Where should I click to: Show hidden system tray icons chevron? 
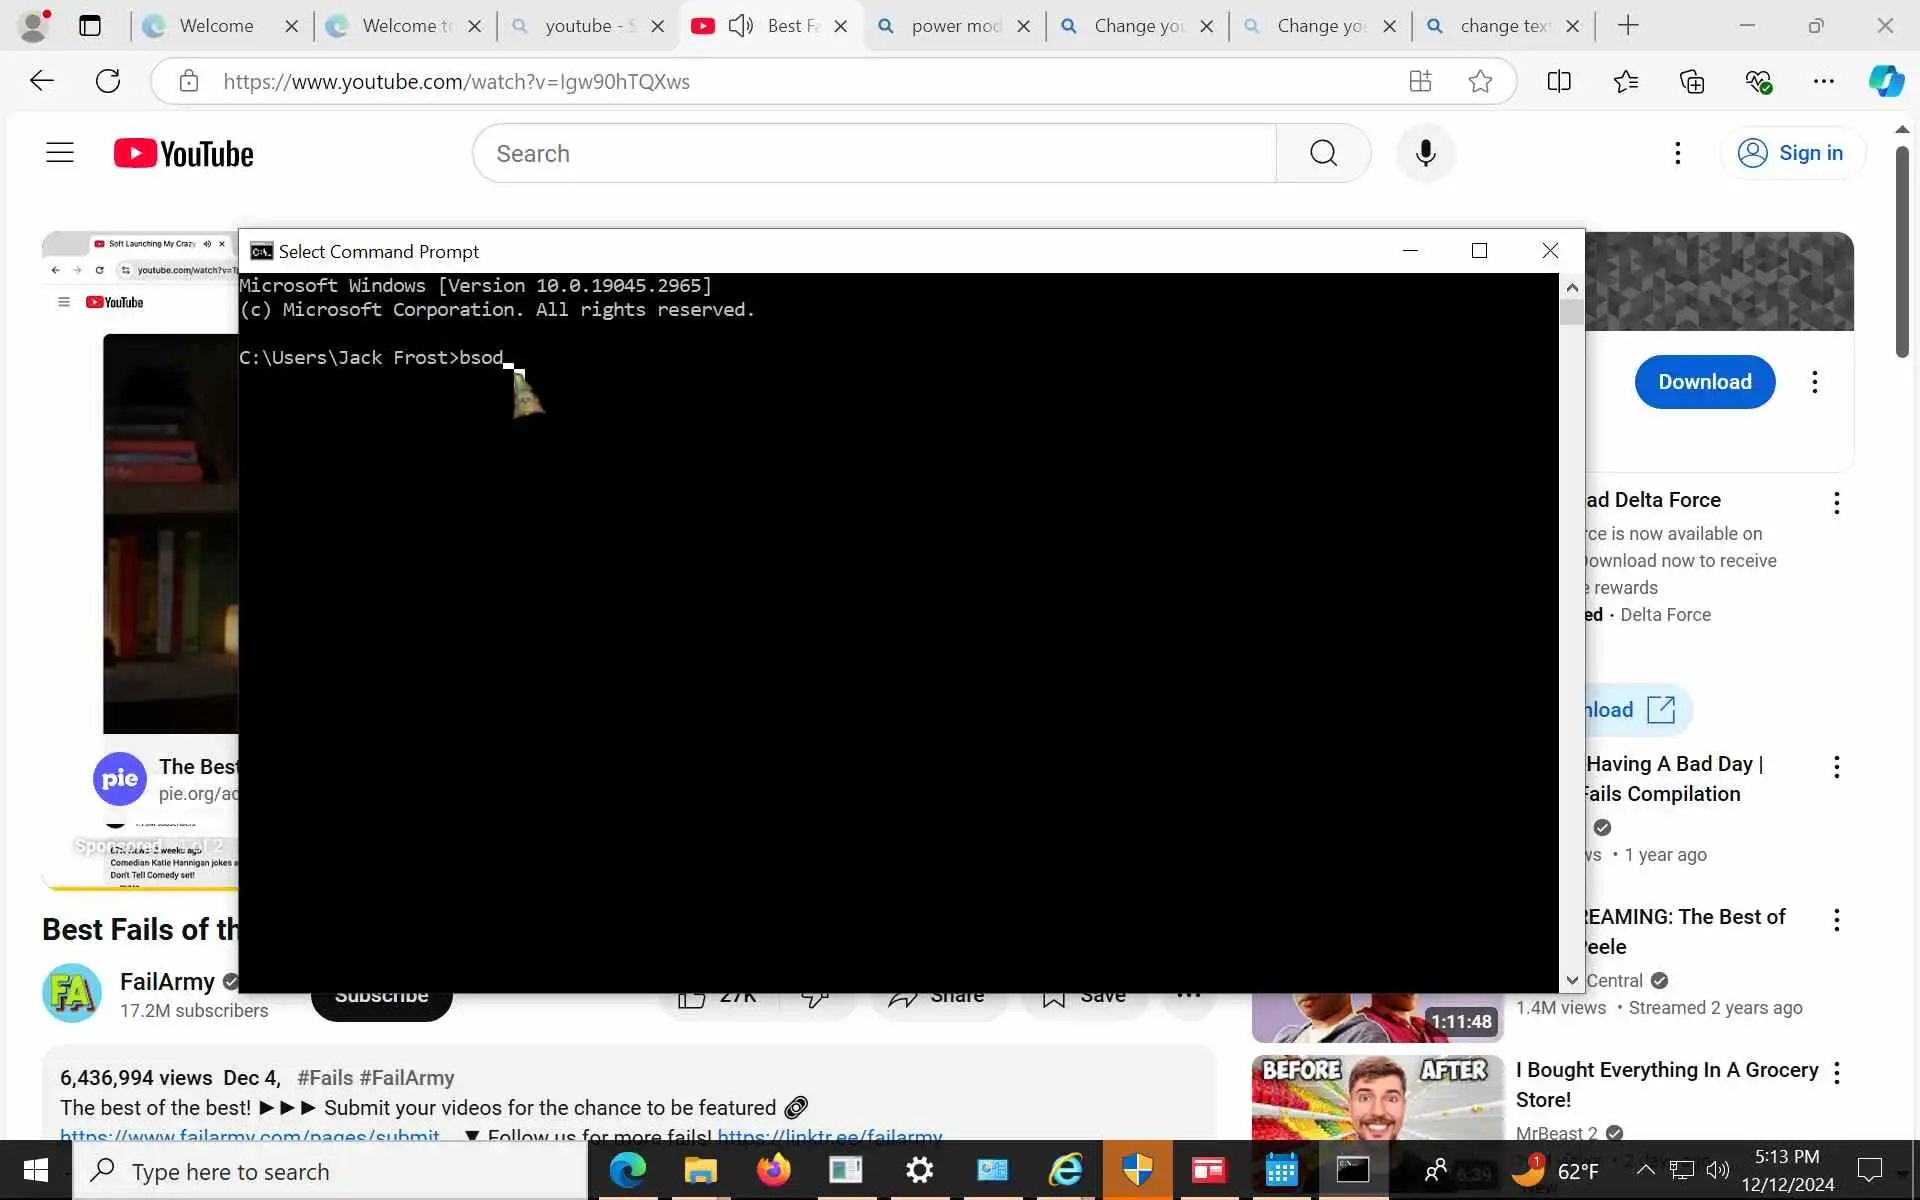coord(1645,1170)
